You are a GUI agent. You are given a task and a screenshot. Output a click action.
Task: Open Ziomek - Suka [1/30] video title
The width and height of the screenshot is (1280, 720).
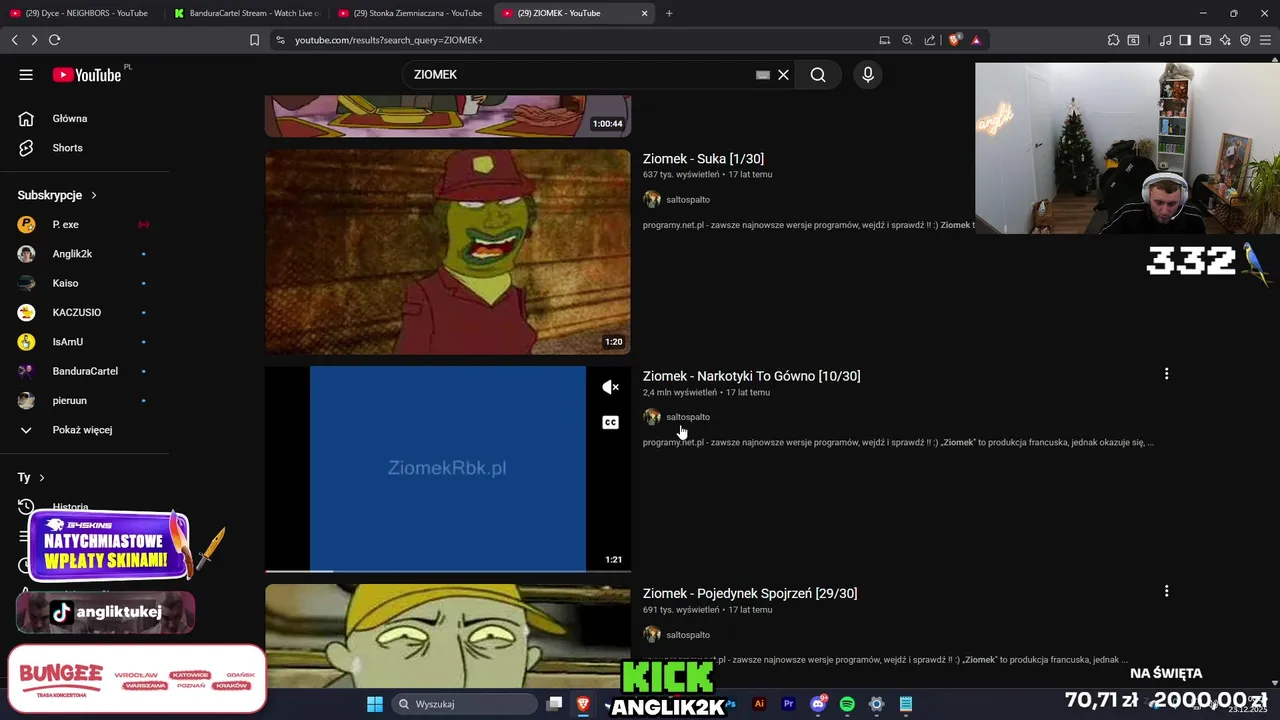click(703, 159)
